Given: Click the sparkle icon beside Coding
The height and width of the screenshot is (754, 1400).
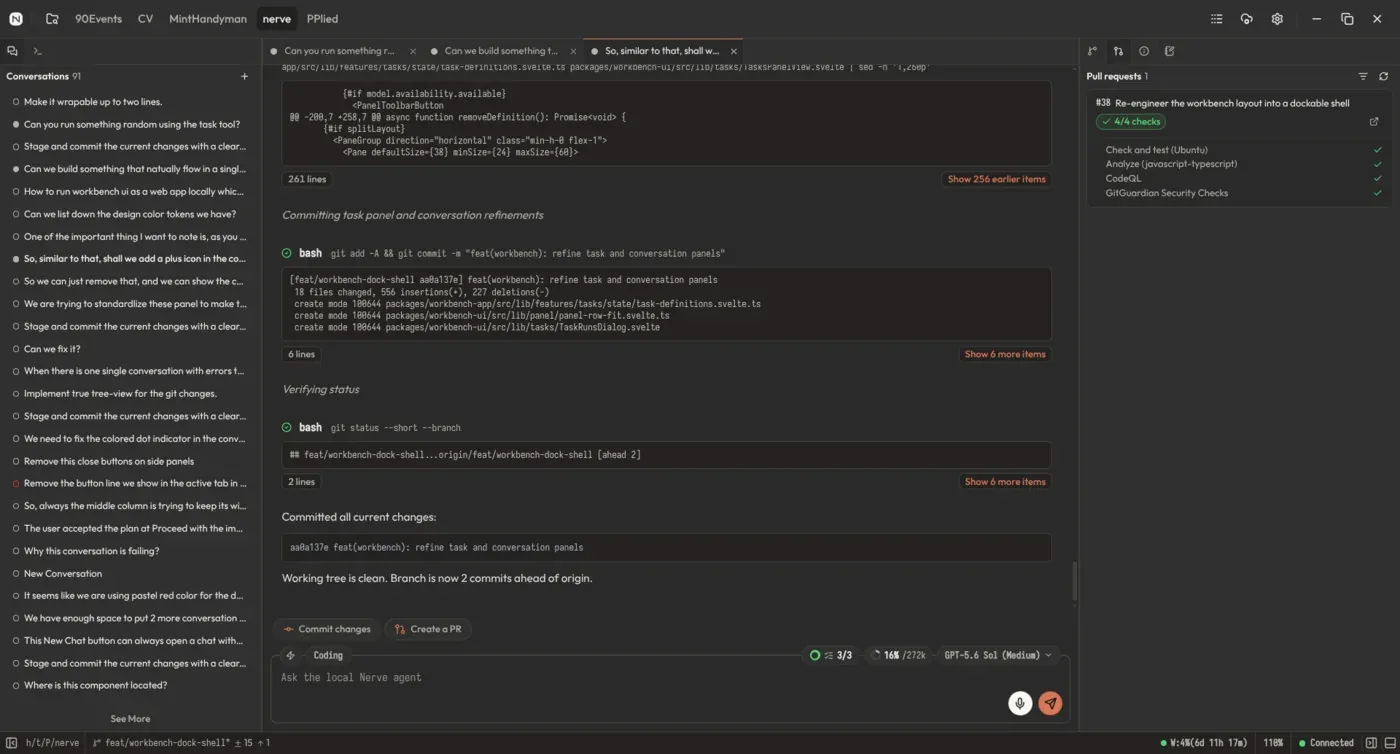Looking at the screenshot, I should pos(290,656).
